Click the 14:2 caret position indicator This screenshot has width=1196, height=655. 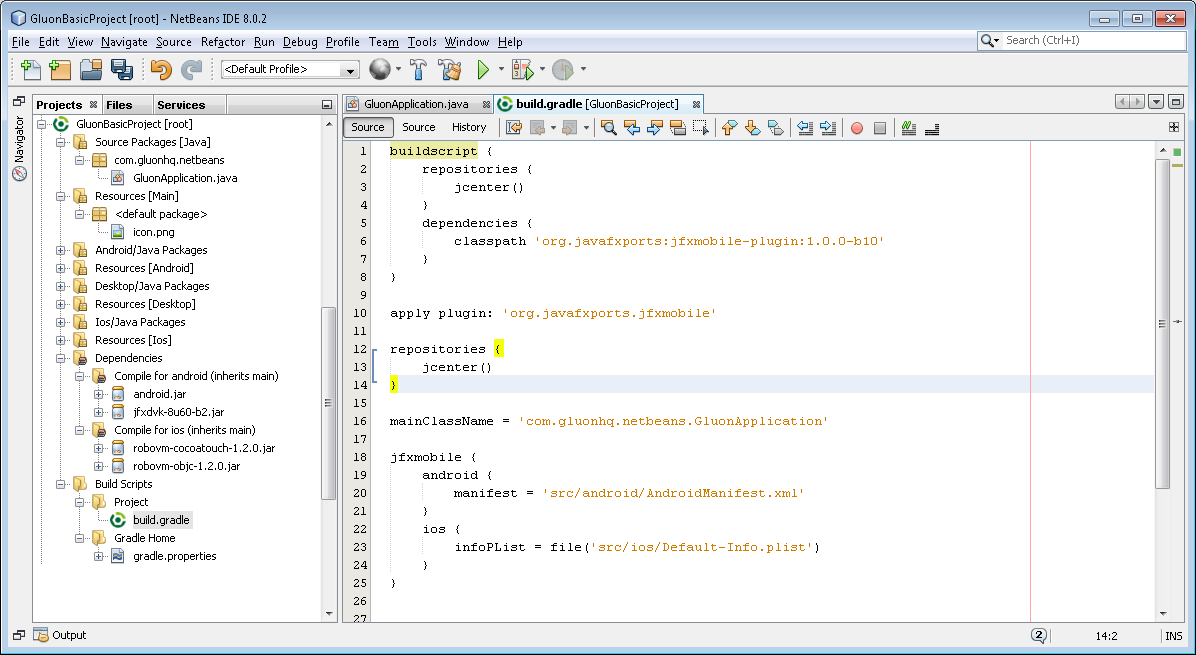pyautogui.click(x=1106, y=636)
